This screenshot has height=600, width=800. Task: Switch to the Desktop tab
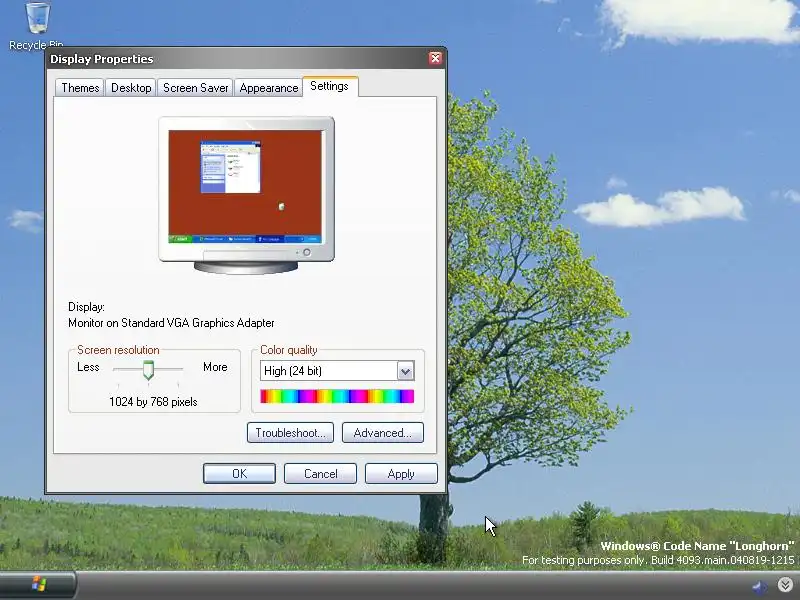click(131, 88)
